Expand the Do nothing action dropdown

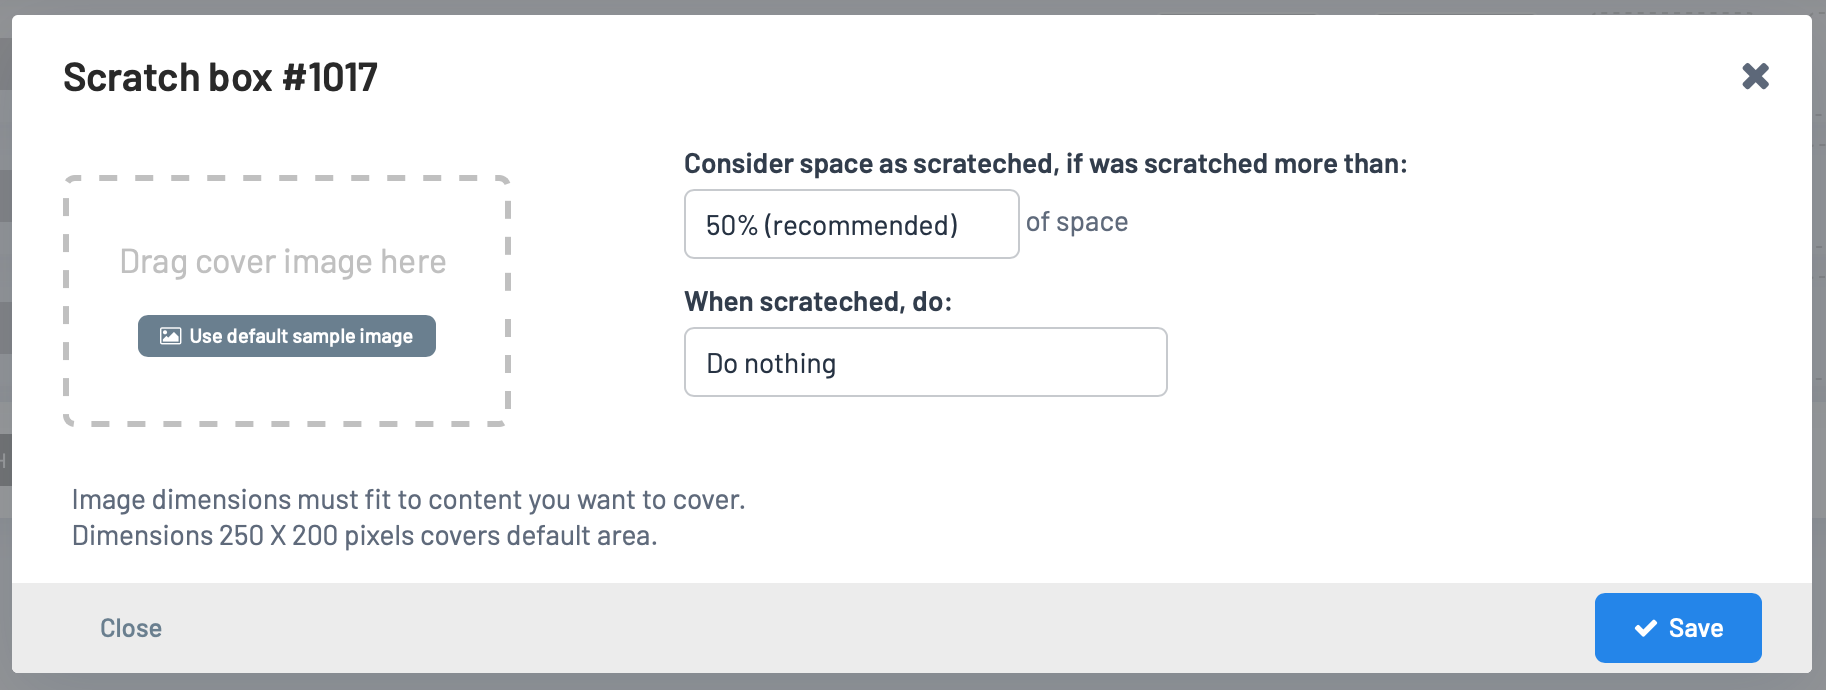926,362
